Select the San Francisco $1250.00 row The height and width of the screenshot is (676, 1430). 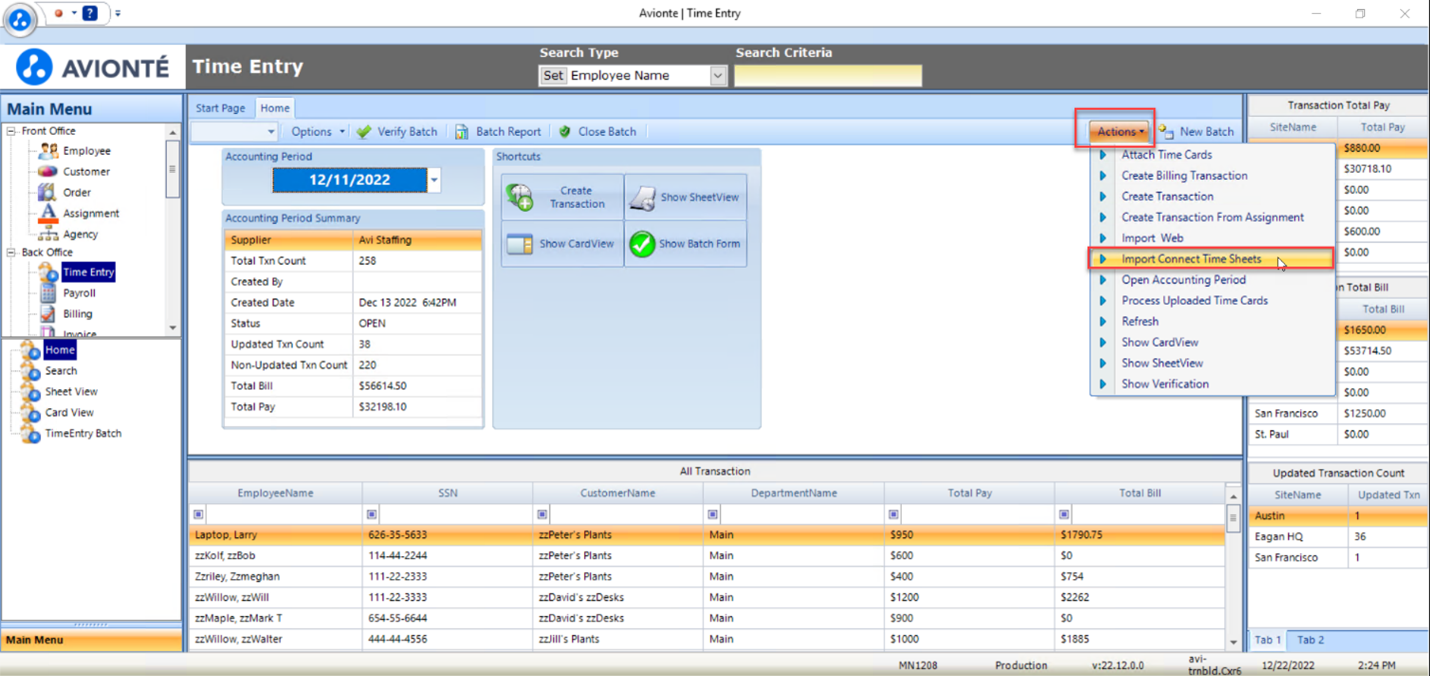click(x=1338, y=414)
